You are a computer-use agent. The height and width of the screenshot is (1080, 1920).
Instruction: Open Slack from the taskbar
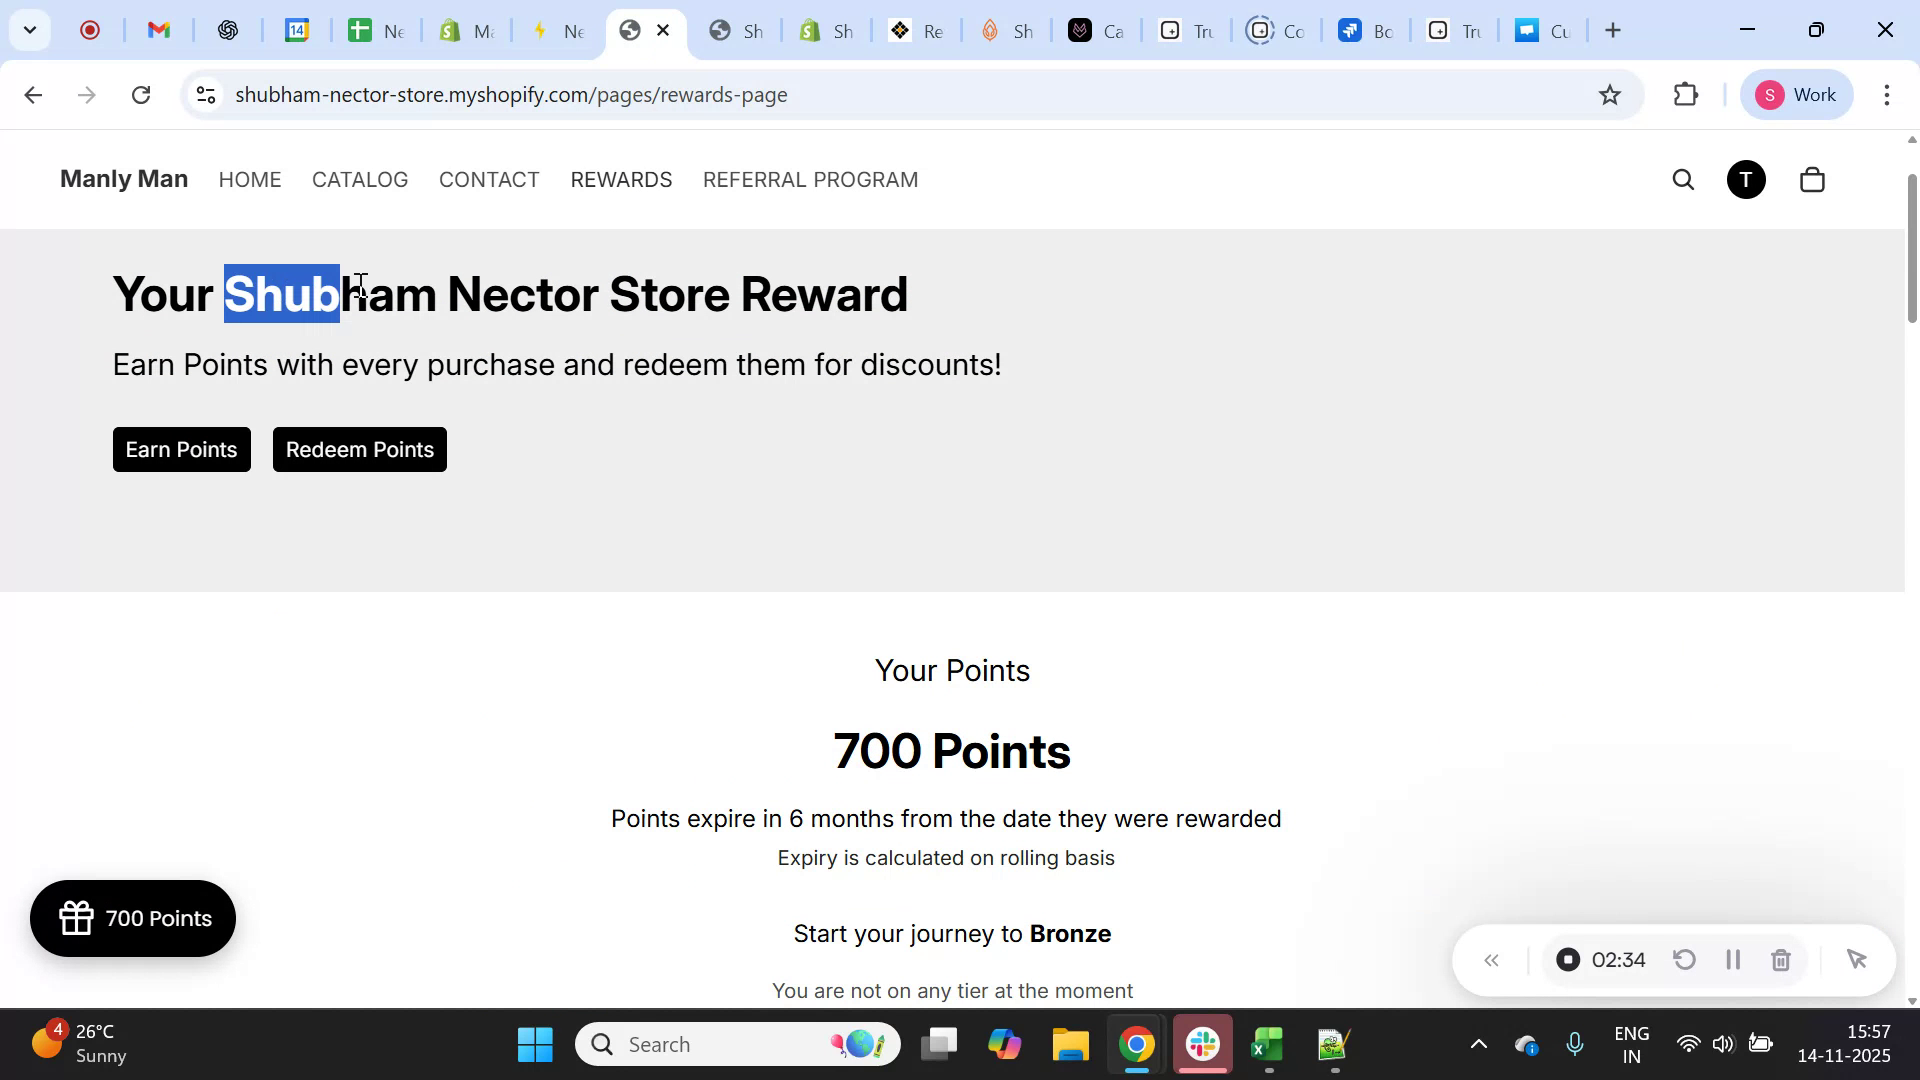(1203, 1045)
